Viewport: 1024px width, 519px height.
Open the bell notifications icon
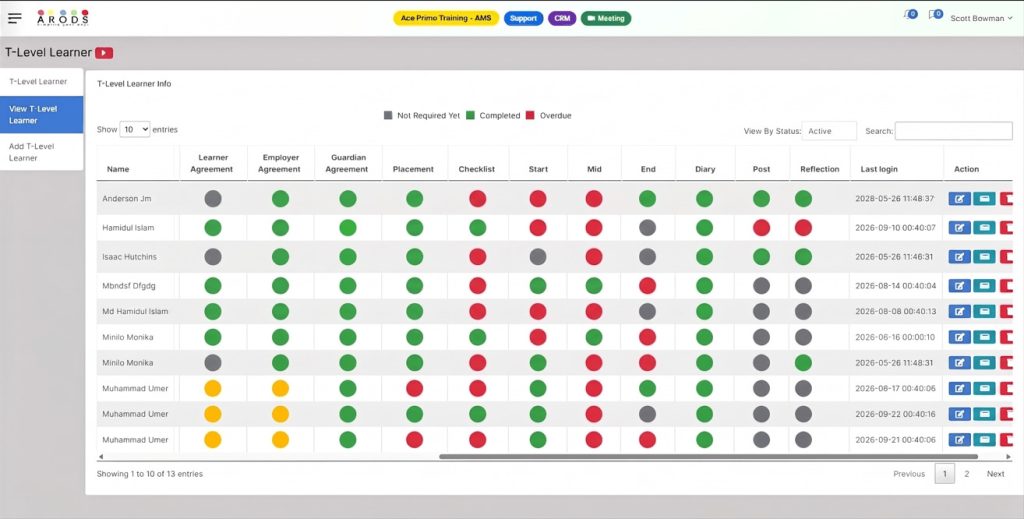coord(910,15)
